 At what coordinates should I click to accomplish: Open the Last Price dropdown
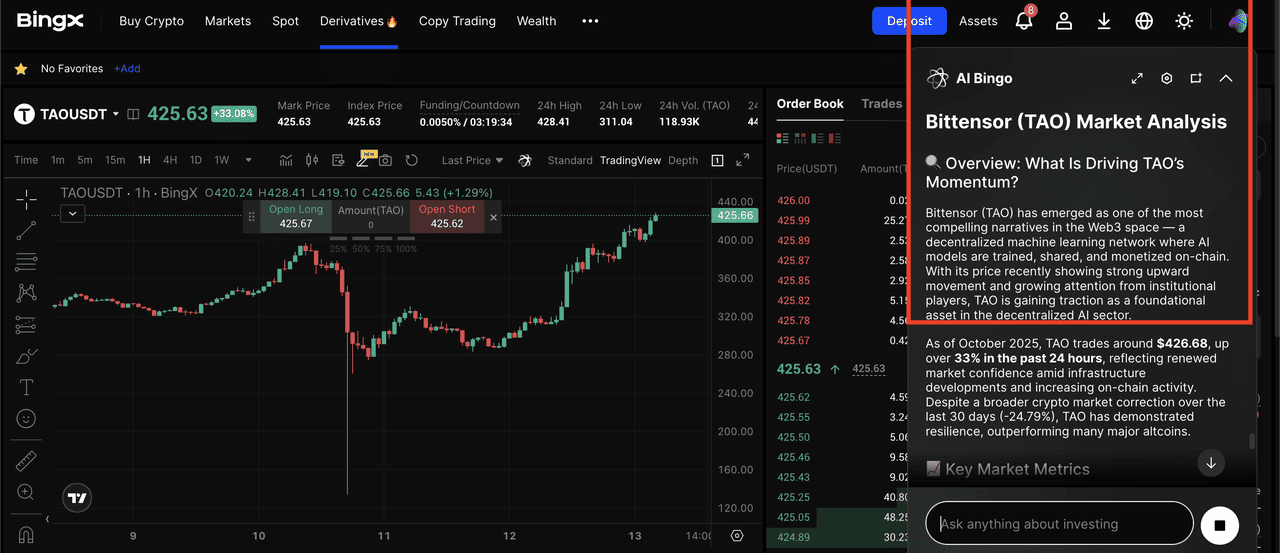(x=473, y=160)
